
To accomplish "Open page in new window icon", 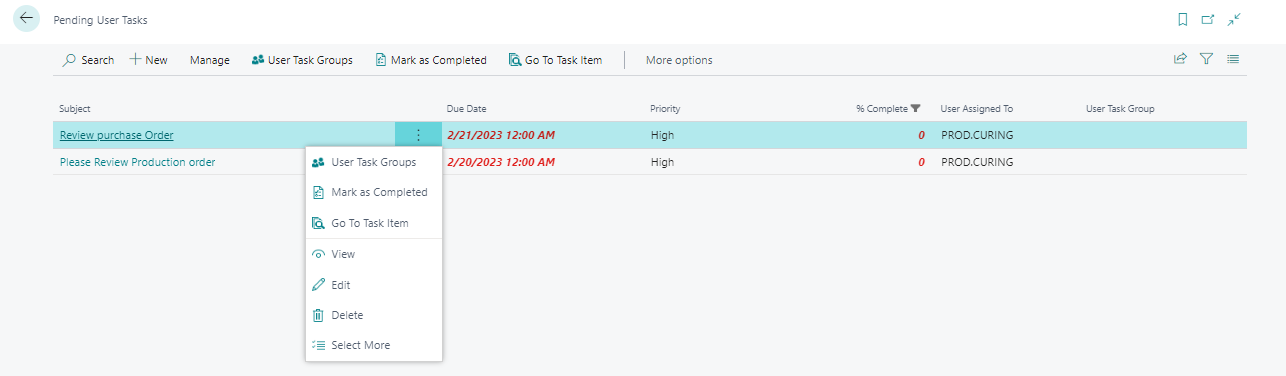I will pos(1208,19).
